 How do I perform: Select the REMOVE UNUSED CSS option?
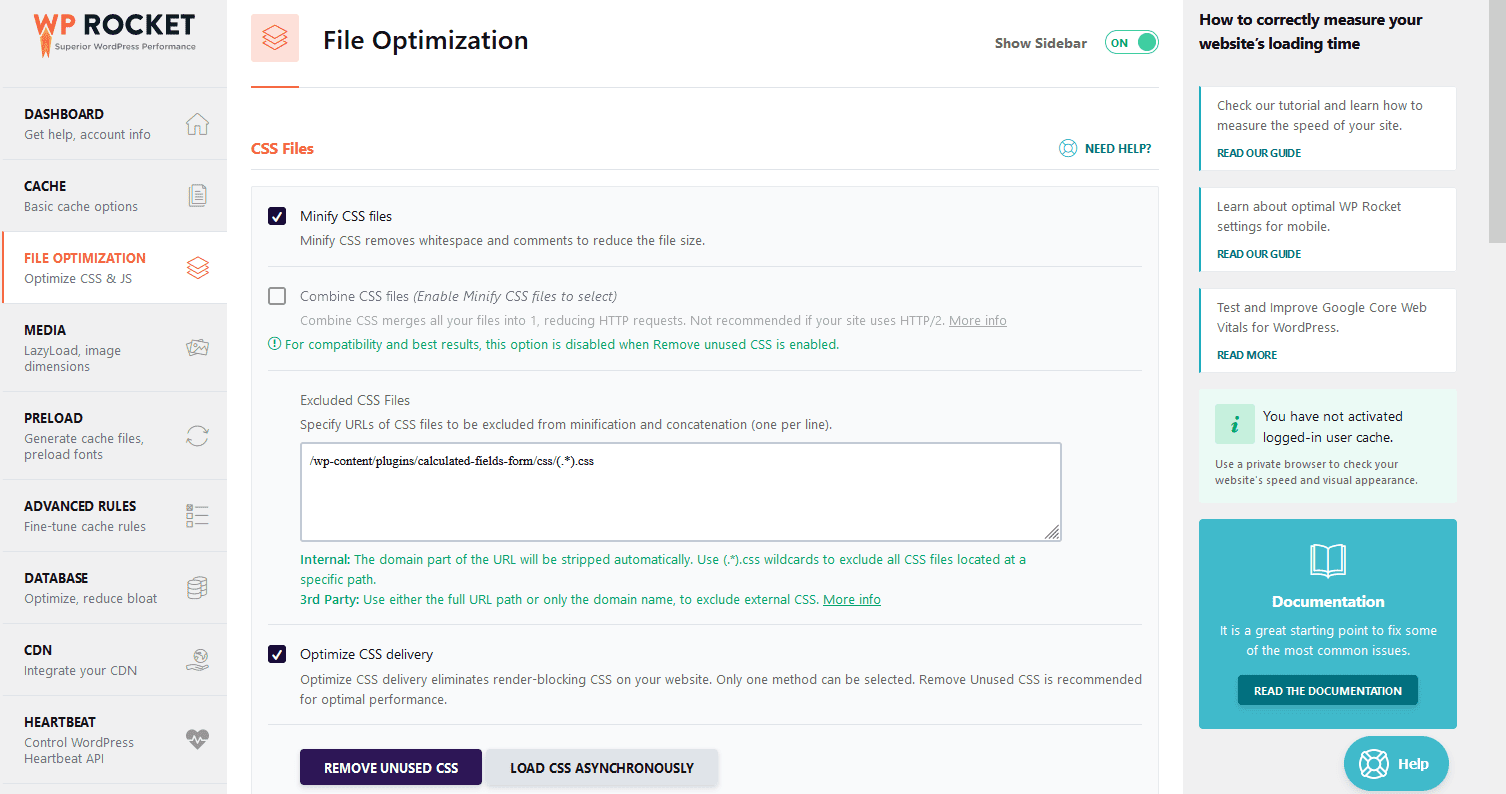point(390,767)
